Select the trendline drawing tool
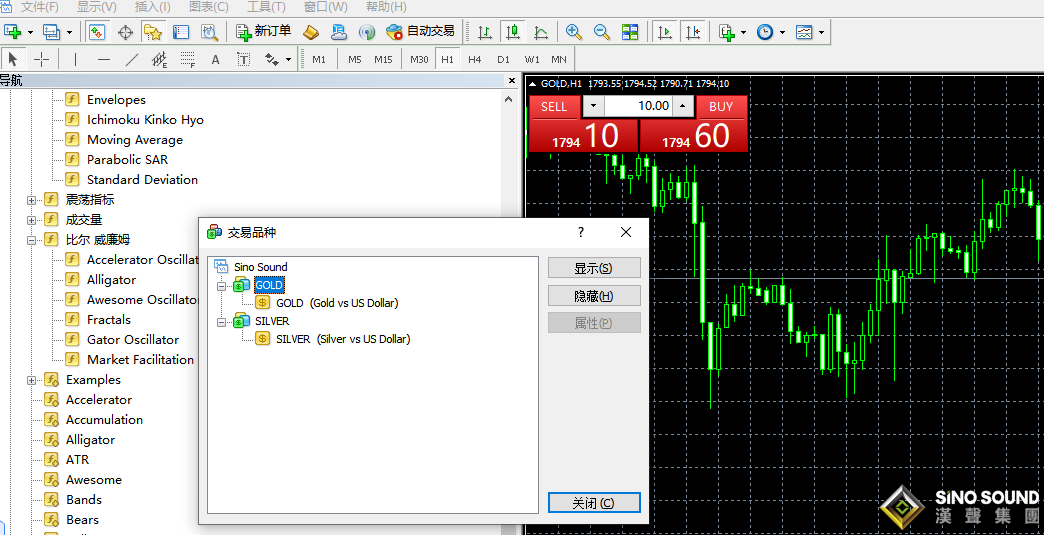This screenshot has height=535, width=1044. [x=132, y=59]
